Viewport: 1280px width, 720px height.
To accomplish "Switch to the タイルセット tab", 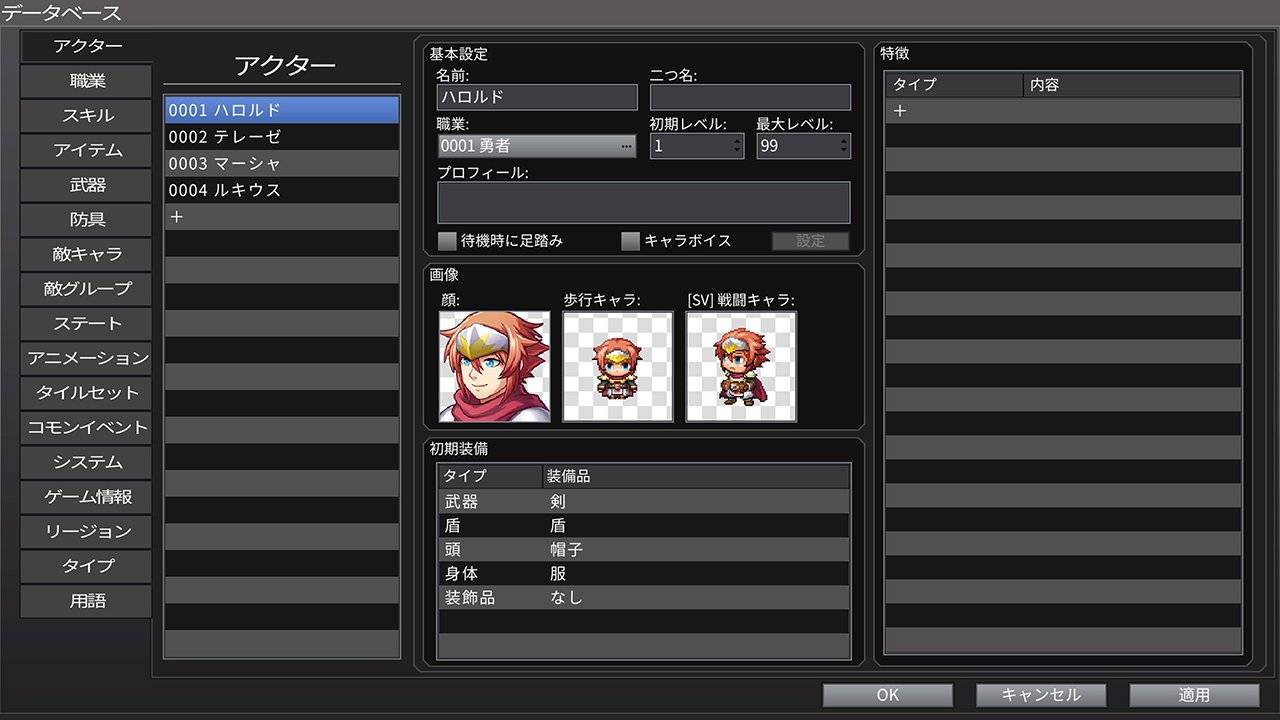I will pos(86,393).
